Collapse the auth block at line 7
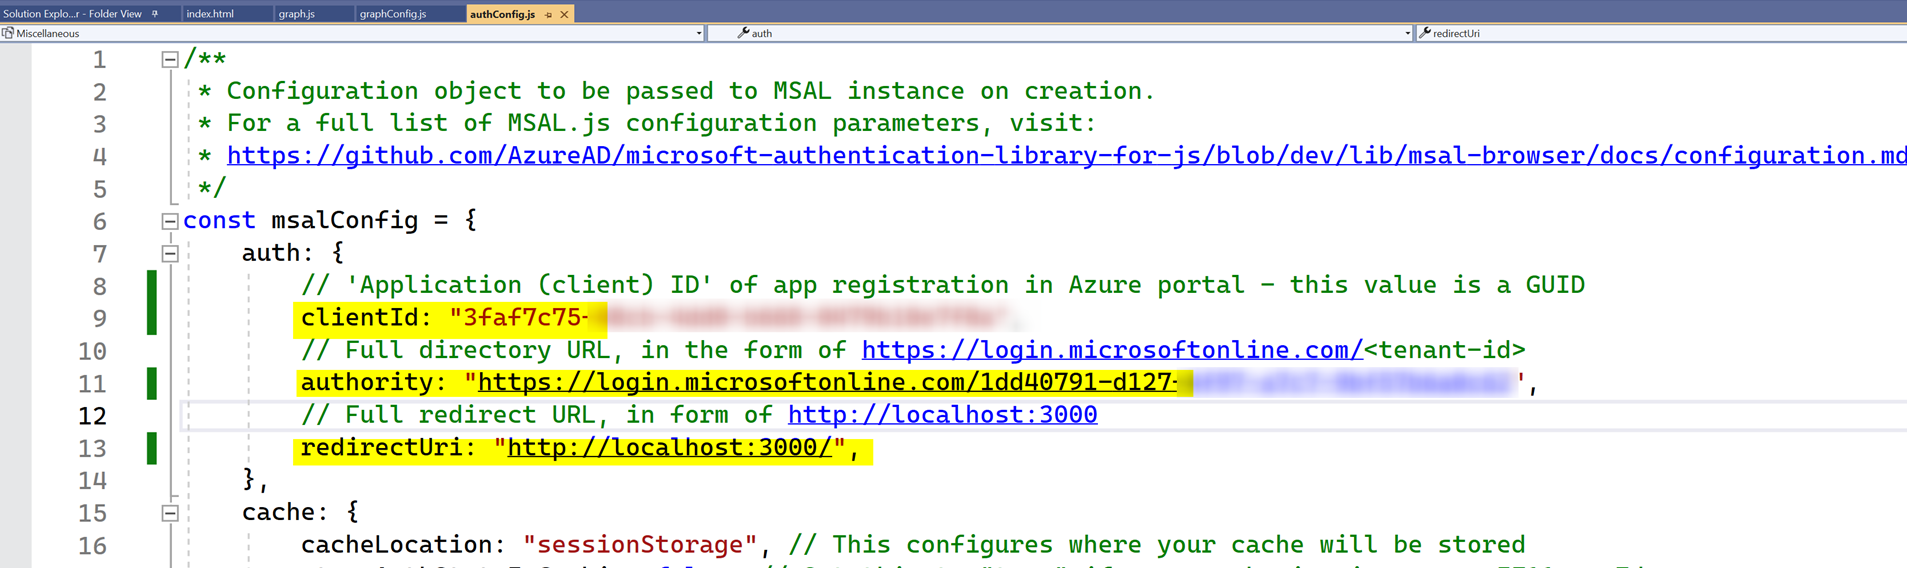 pos(170,254)
